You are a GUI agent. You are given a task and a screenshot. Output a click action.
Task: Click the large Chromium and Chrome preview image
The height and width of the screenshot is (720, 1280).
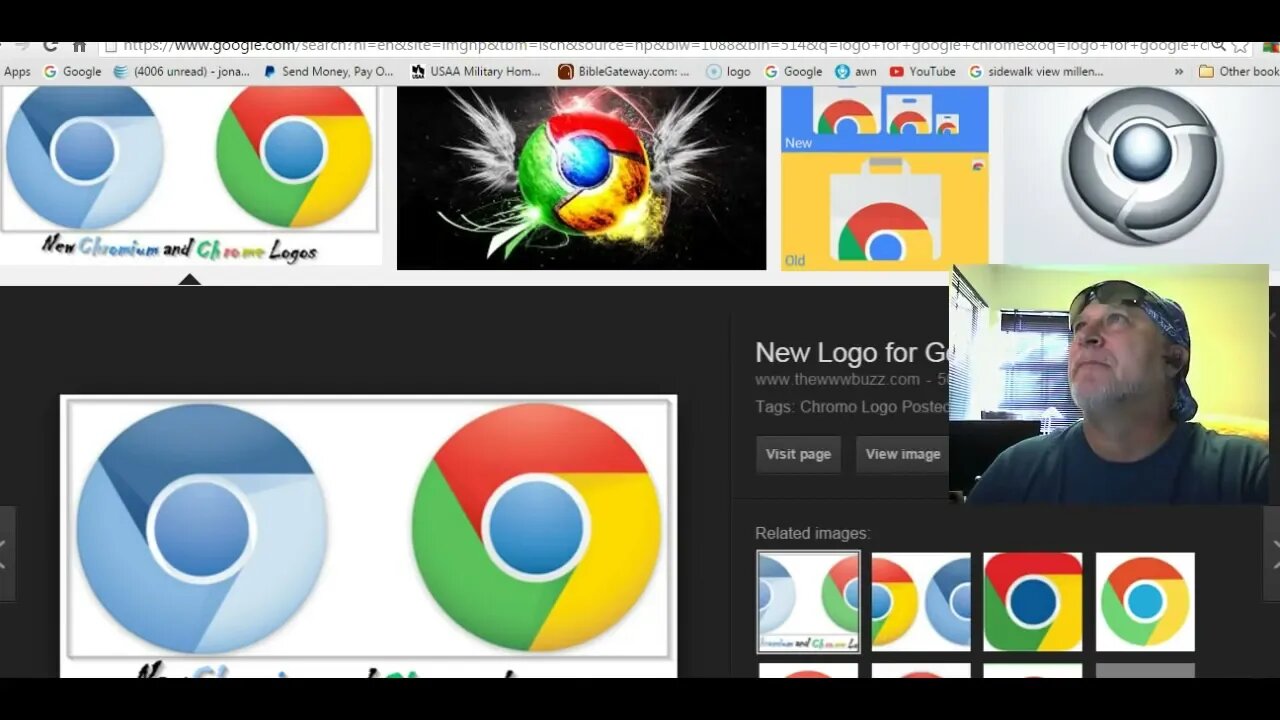368,536
